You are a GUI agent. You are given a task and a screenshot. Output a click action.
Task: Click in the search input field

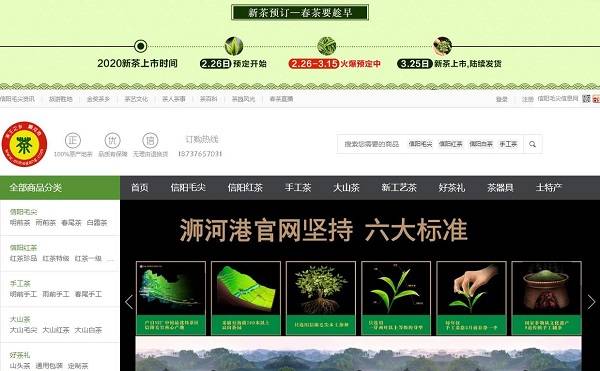[x=371, y=144]
